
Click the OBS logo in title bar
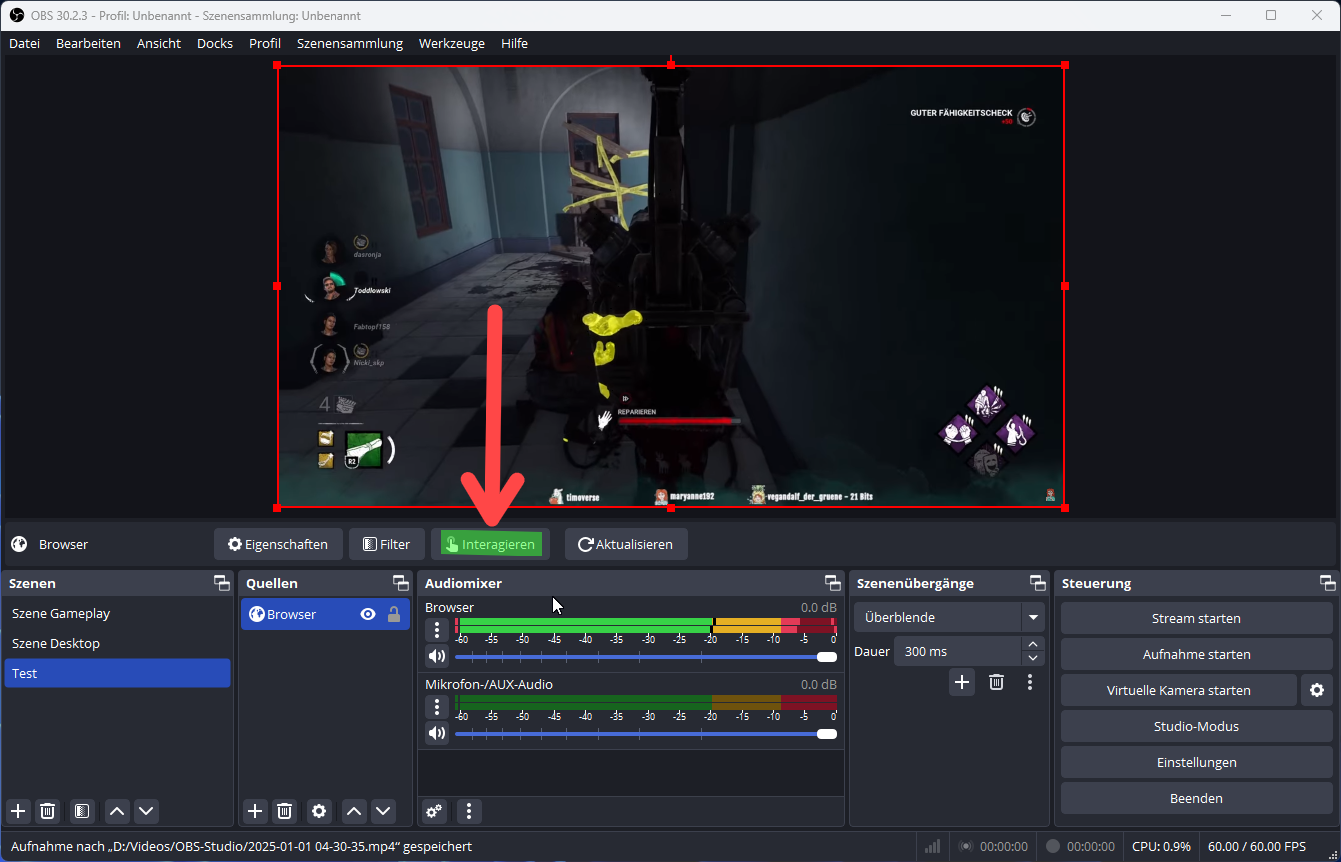[x=17, y=15]
